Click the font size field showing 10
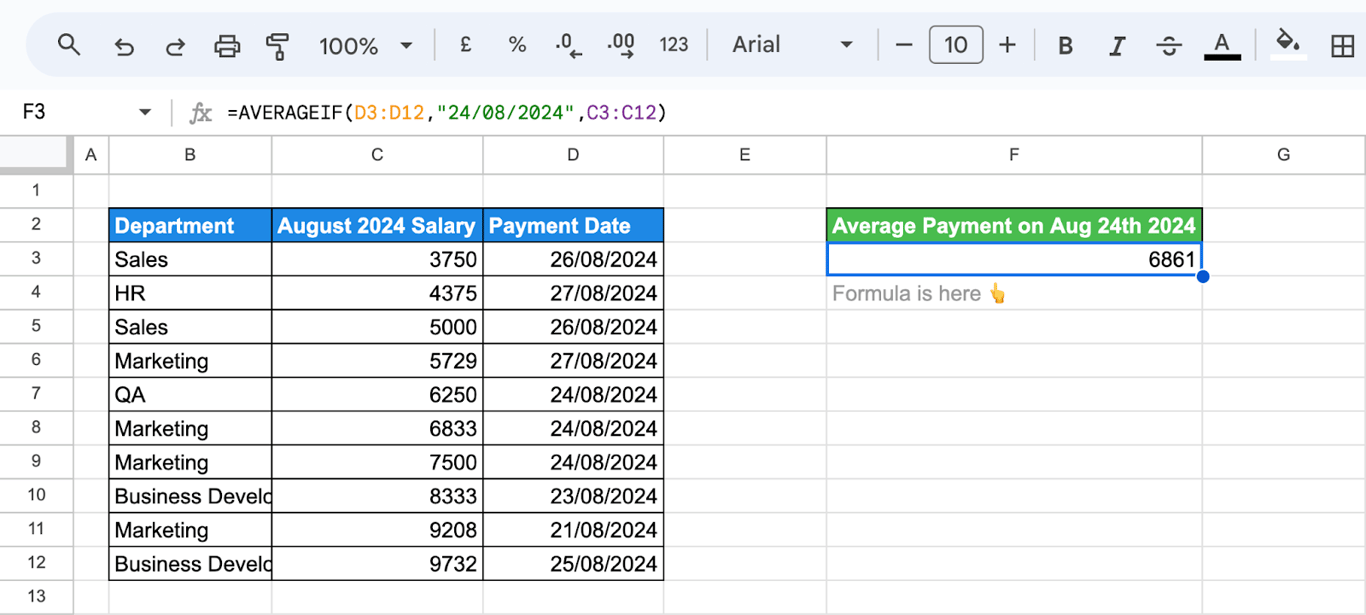 (x=955, y=45)
